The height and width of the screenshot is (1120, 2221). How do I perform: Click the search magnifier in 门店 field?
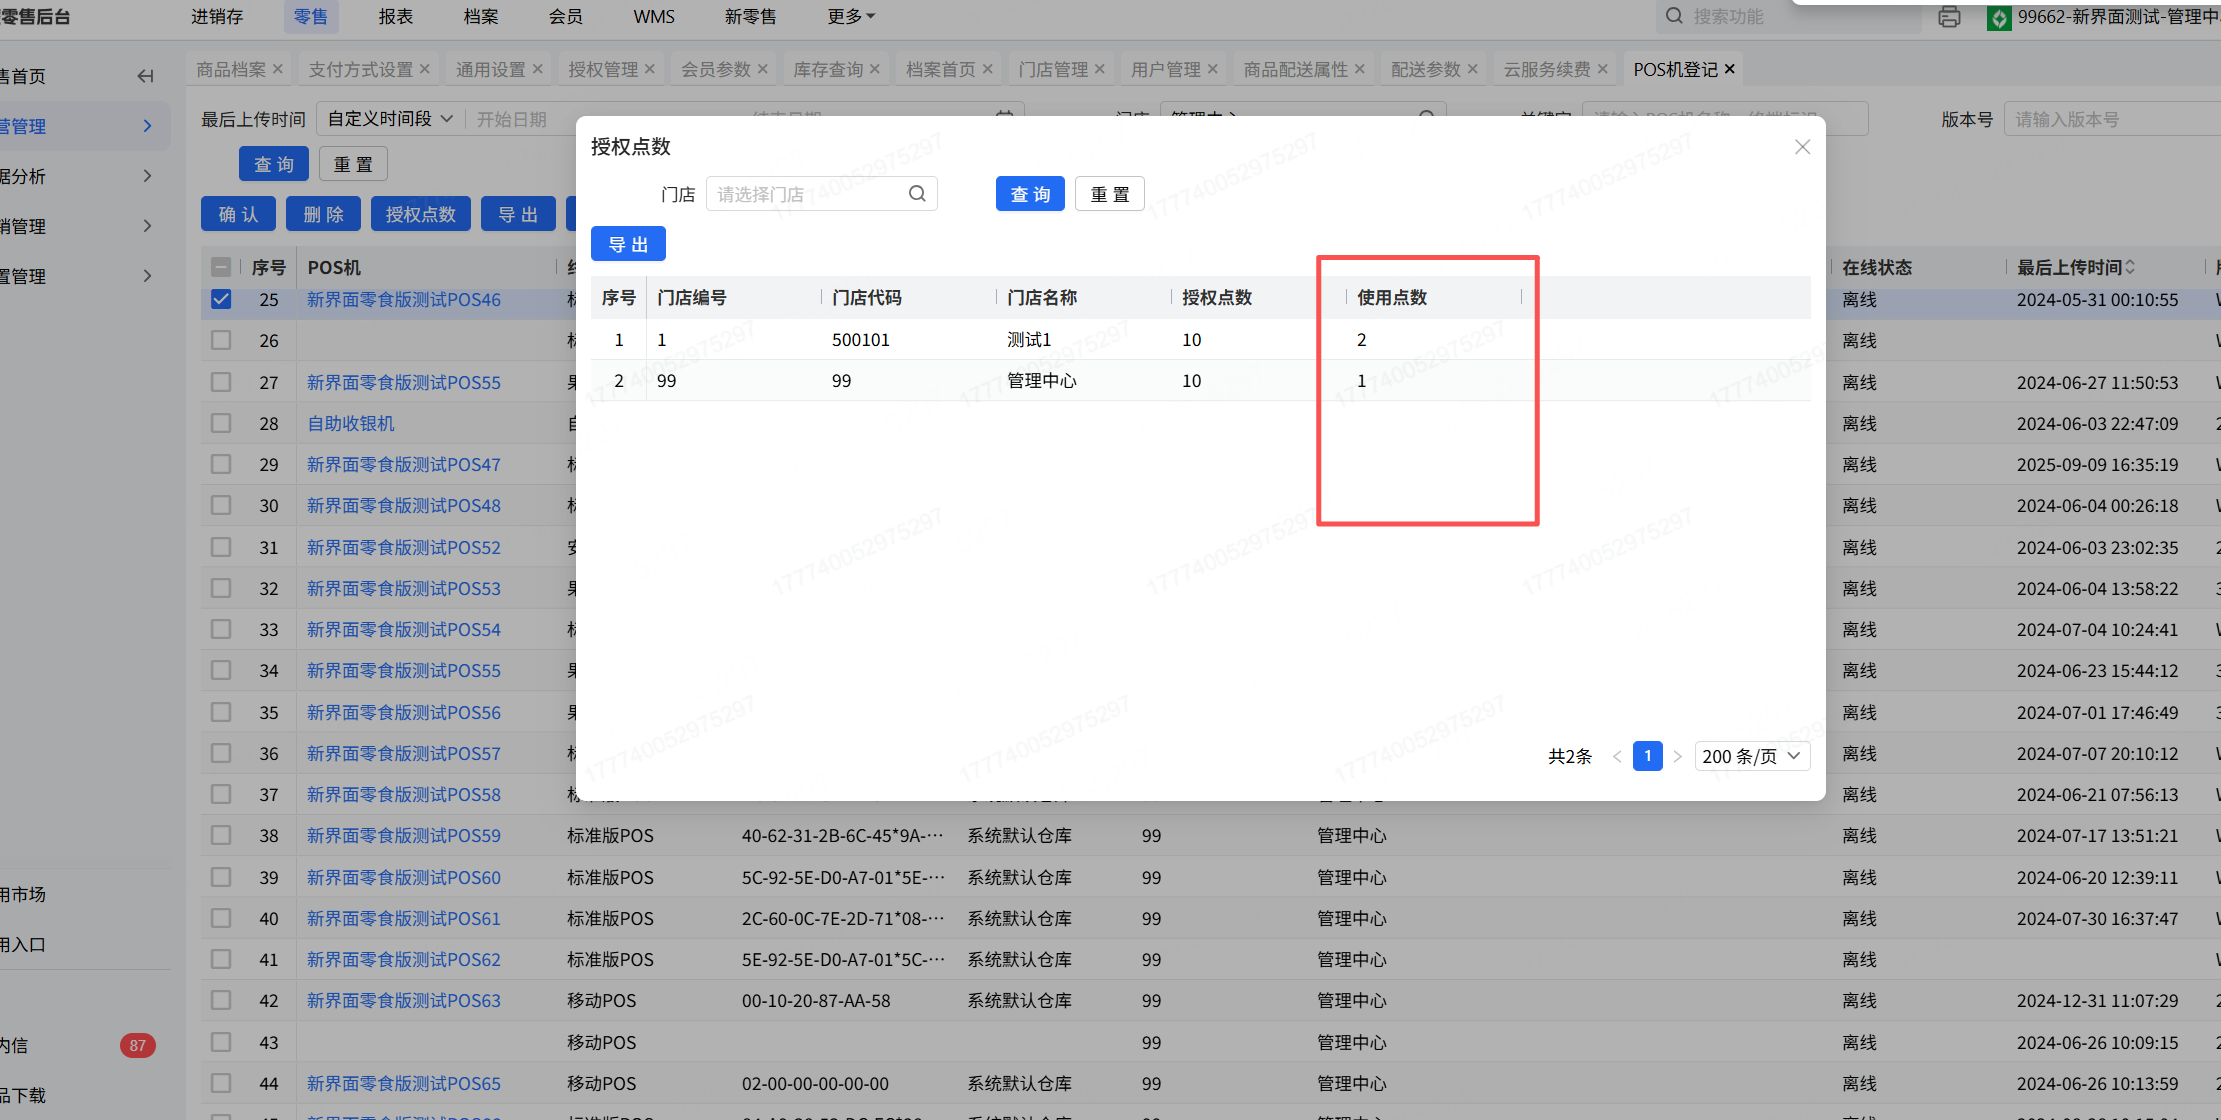click(x=917, y=194)
